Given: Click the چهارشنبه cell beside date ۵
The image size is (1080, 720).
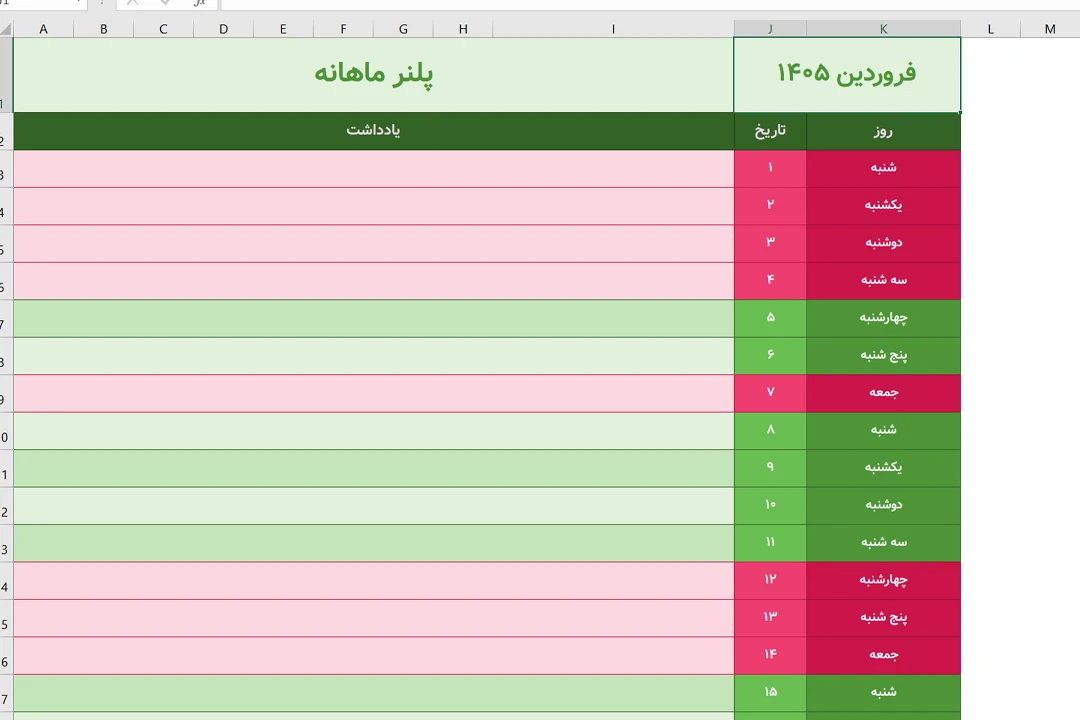Looking at the screenshot, I should (x=883, y=318).
